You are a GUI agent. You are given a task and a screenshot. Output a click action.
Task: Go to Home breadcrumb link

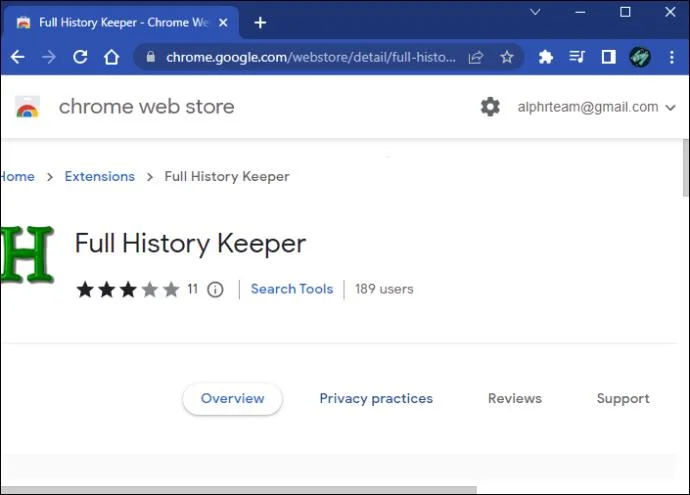(x=17, y=176)
